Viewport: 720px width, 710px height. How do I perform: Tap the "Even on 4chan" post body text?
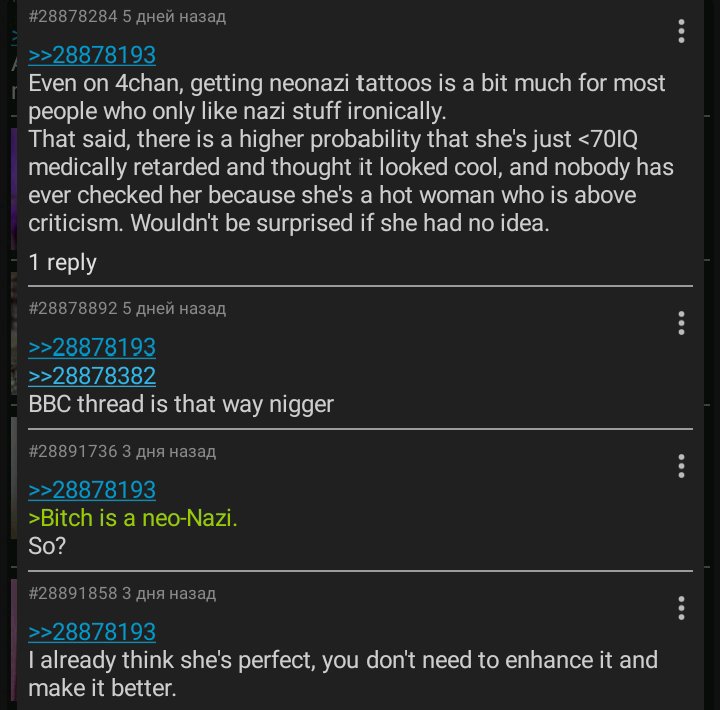[351, 153]
